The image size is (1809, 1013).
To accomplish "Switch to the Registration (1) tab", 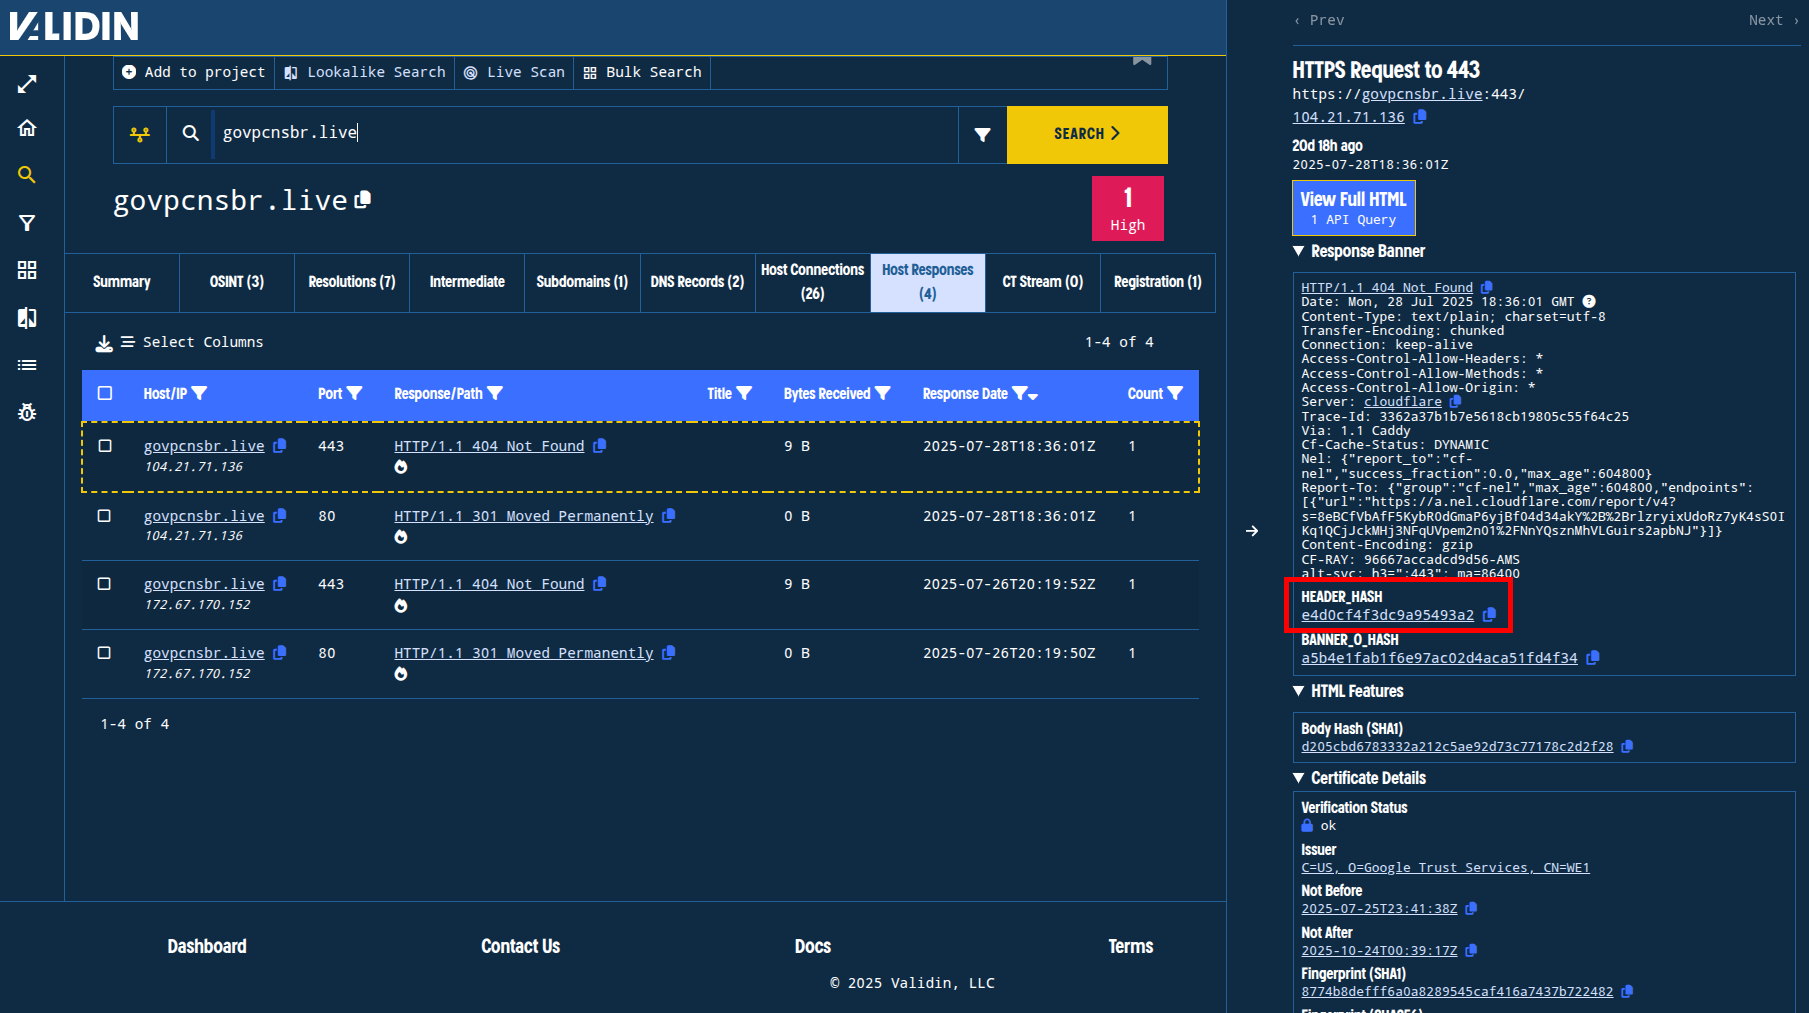I will pos(1158,282).
